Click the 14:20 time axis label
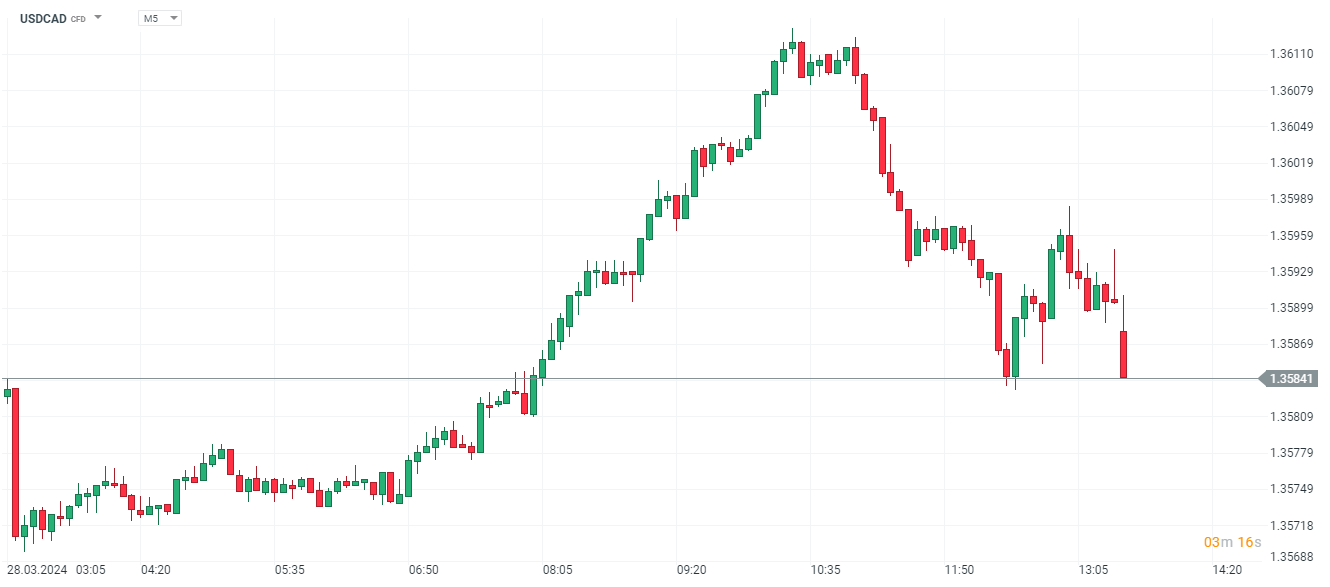The image size is (1330, 587). coord(1227,570)
